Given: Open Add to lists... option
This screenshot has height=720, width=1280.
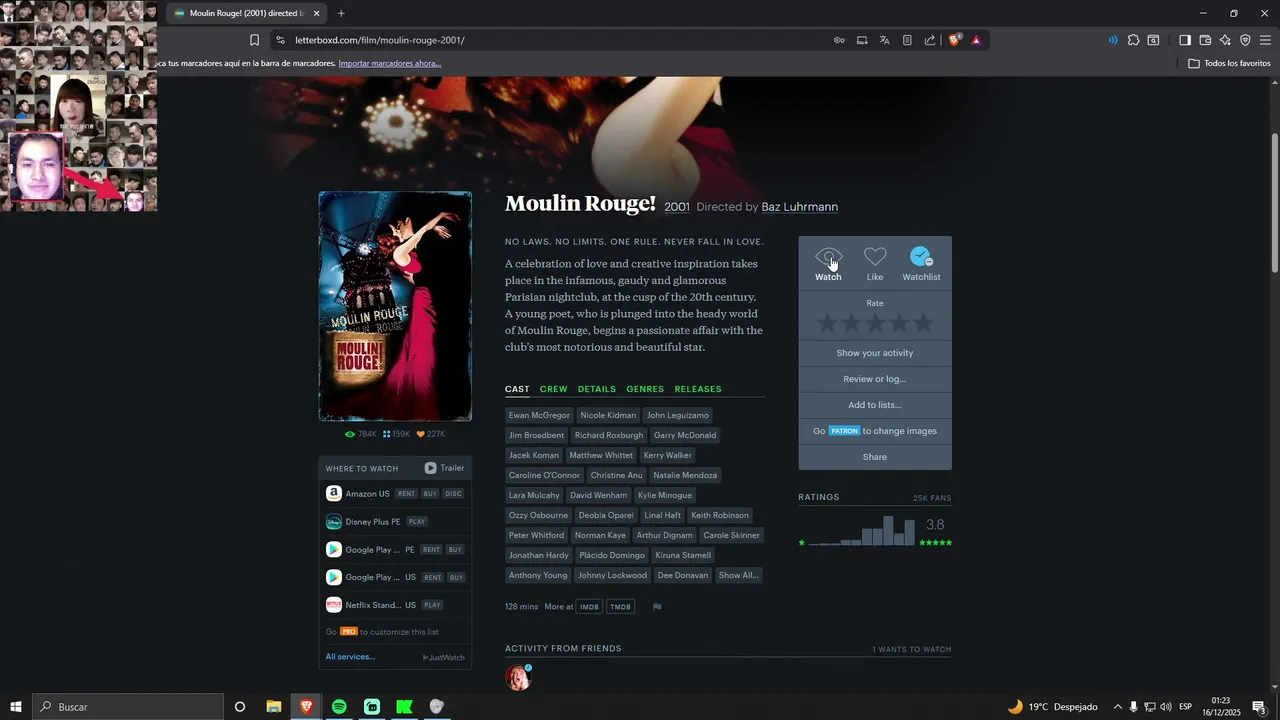Looking at the screenshot, I should [x=875, y=405].
